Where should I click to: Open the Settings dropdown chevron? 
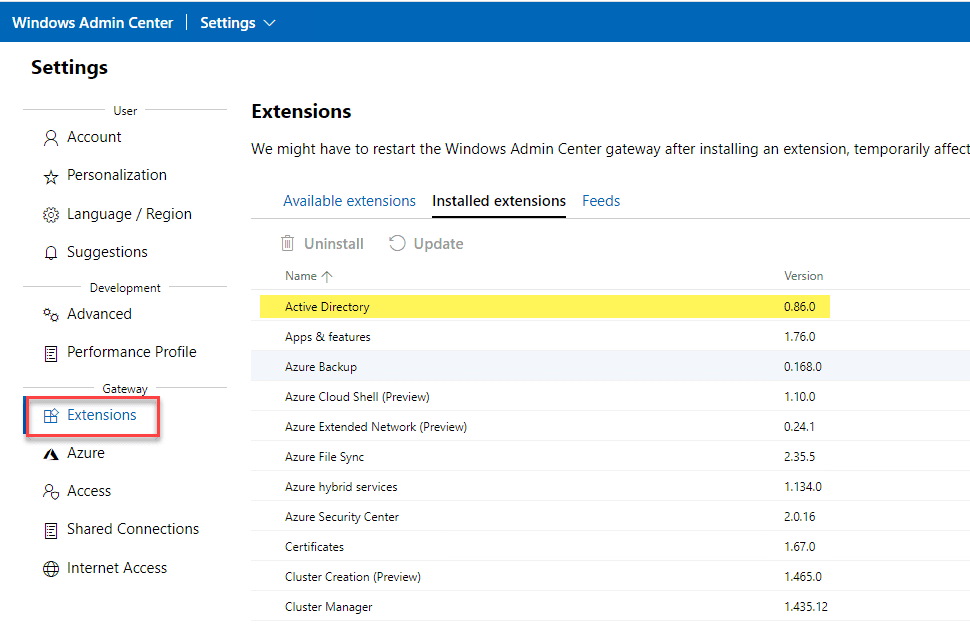point(269,23)
